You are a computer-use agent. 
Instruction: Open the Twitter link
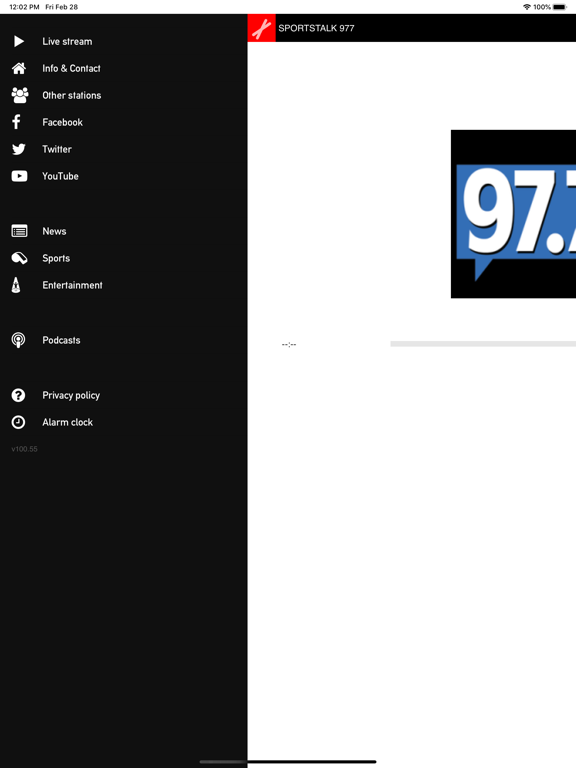coord(57,149)
